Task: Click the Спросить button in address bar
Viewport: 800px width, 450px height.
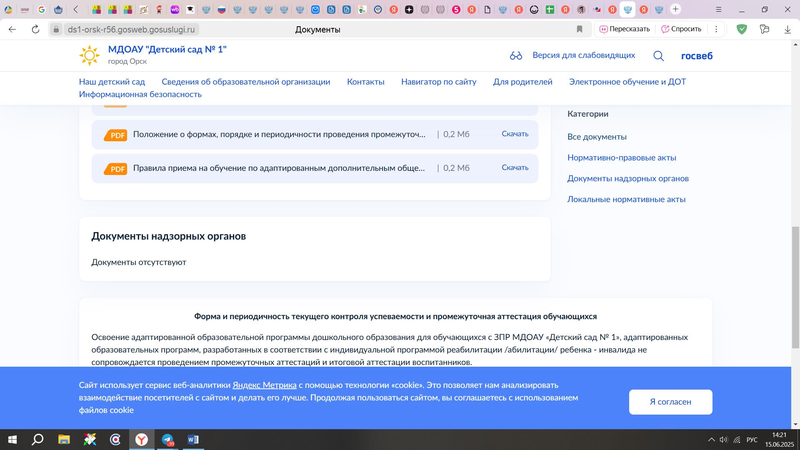Action: 682,30
